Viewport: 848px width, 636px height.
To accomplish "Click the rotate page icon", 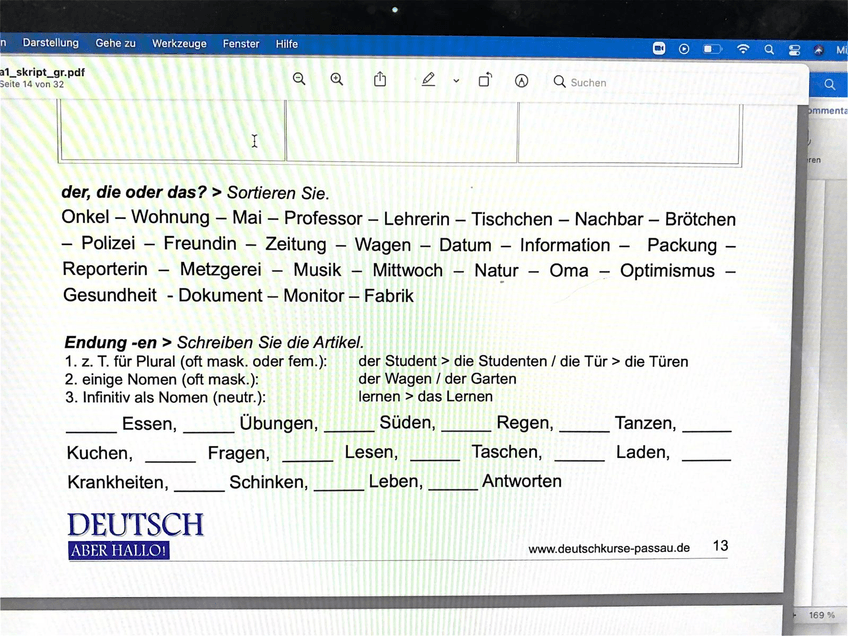I will [486, 80].
